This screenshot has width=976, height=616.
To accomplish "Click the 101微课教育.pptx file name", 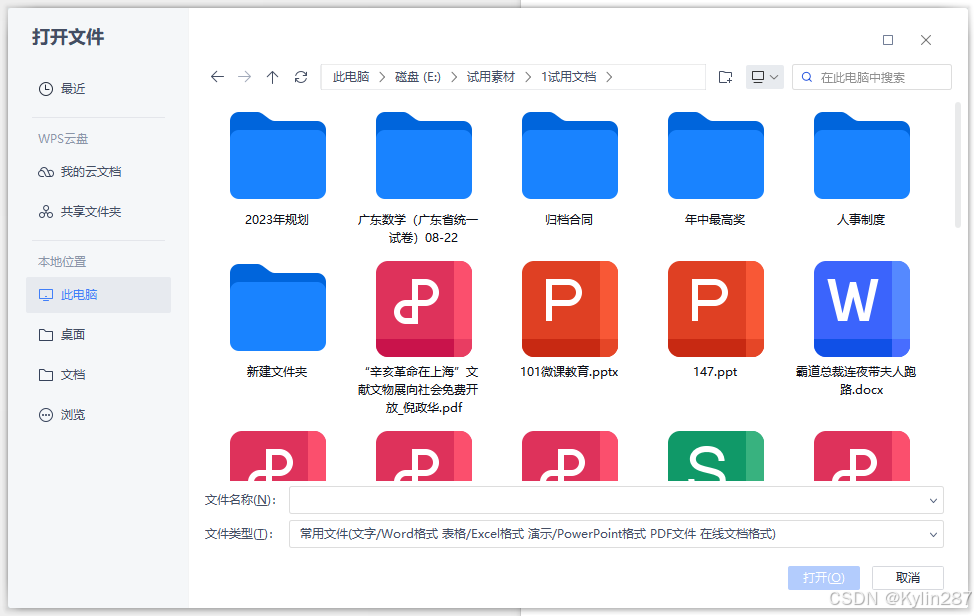I will pyautogui.click(x=569, y=372).
